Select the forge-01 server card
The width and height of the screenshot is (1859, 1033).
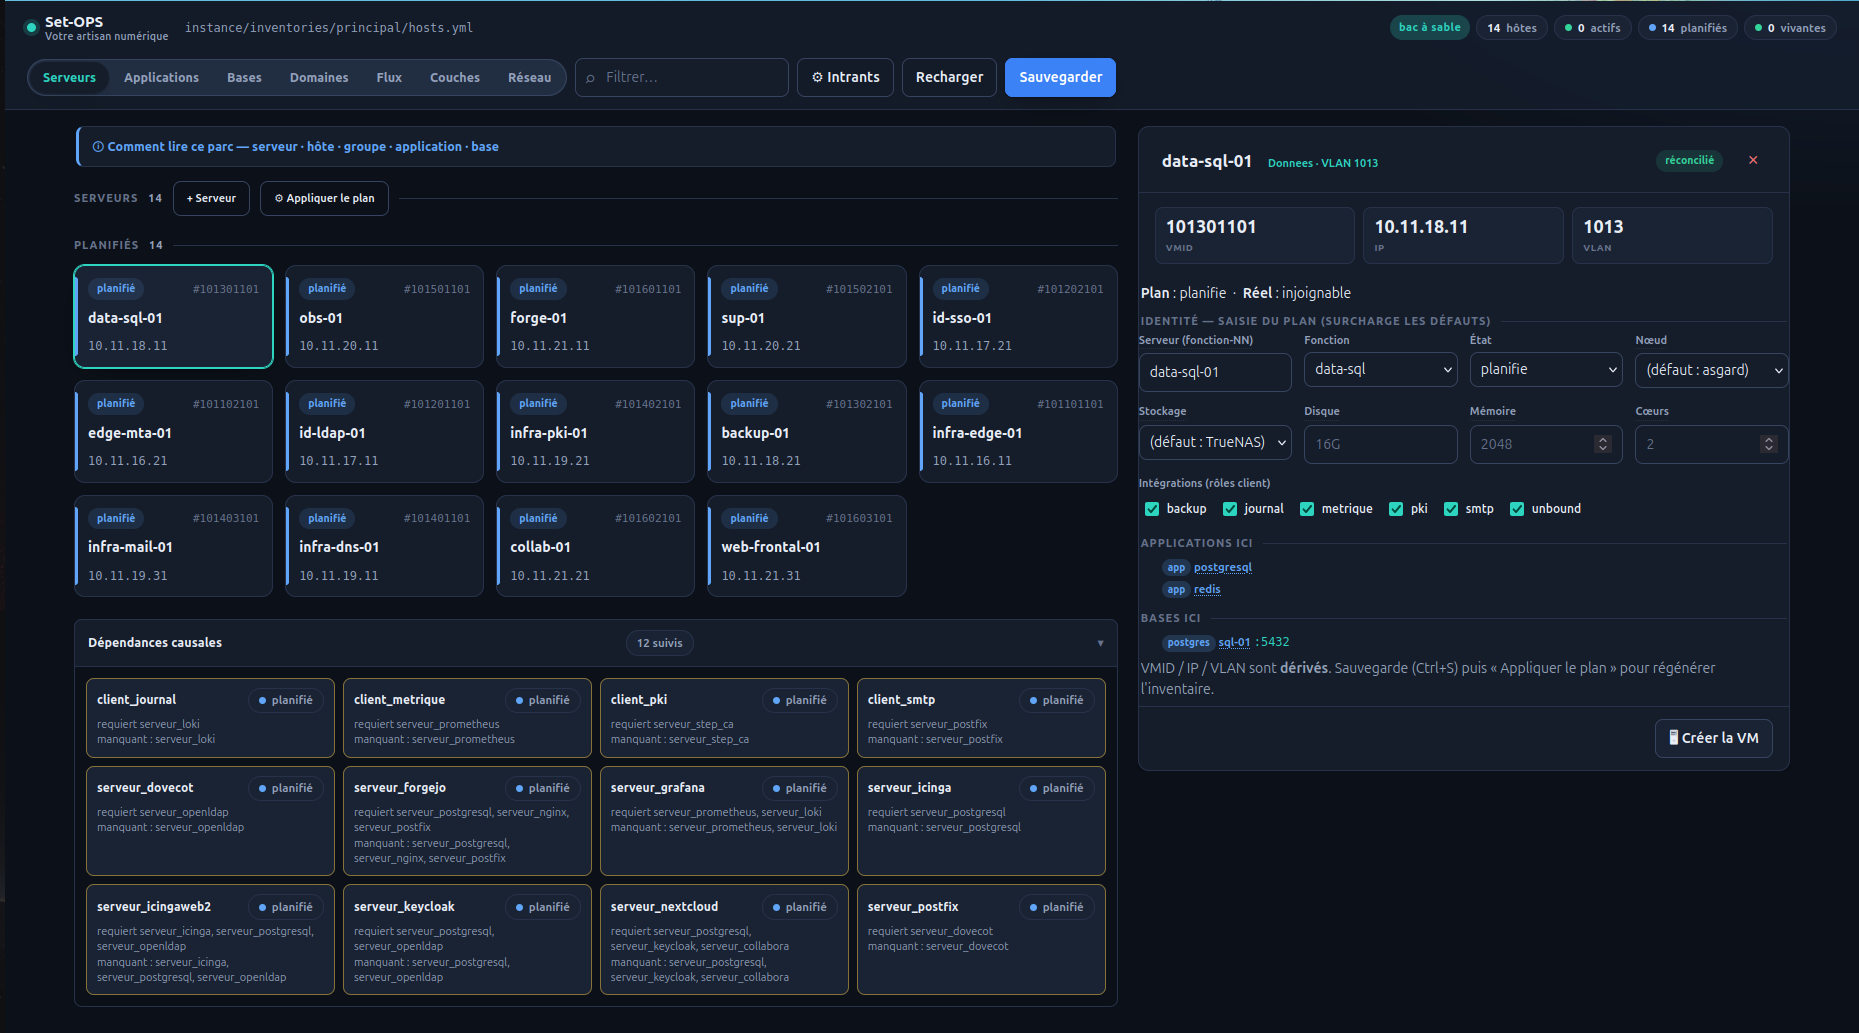pos(595,316)
